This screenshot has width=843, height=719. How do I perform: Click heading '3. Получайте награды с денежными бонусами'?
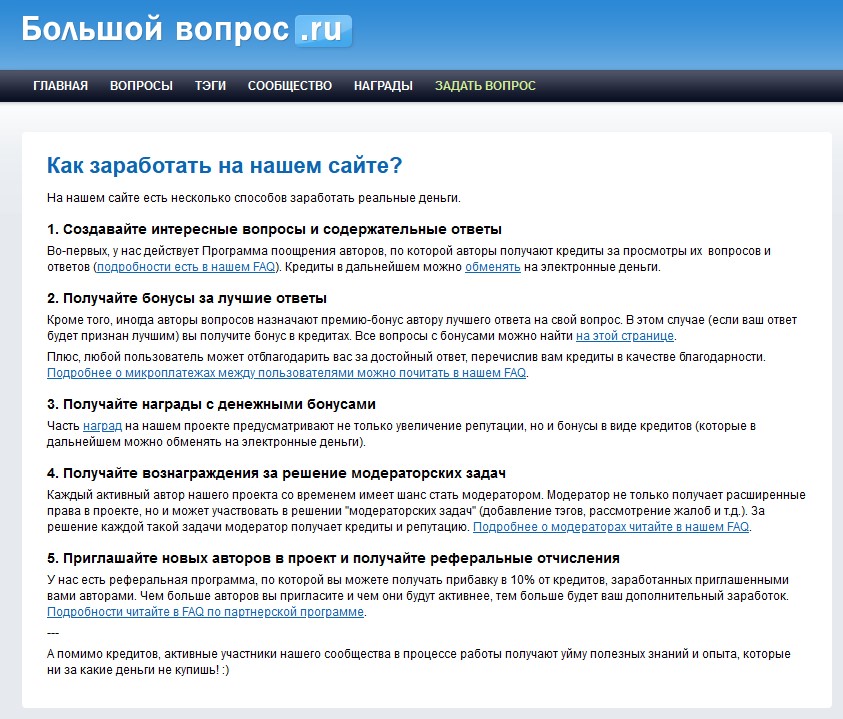pos(211,404)
